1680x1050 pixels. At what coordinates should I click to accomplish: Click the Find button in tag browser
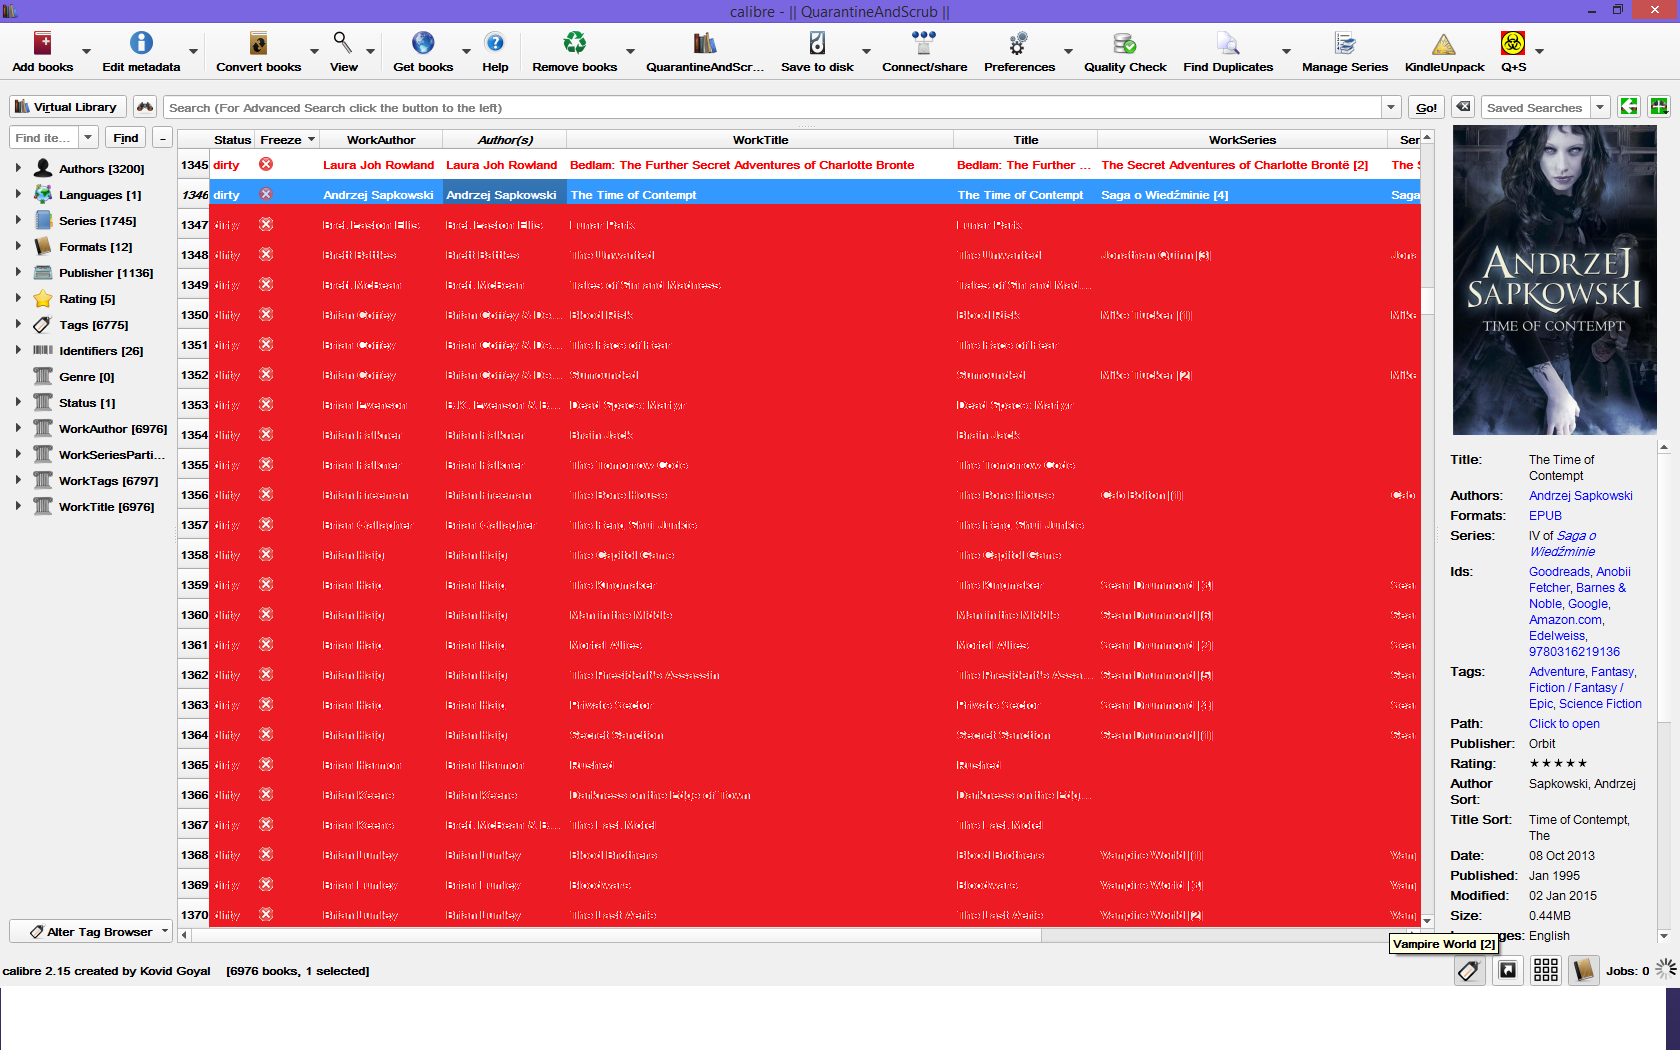point(126,138)
